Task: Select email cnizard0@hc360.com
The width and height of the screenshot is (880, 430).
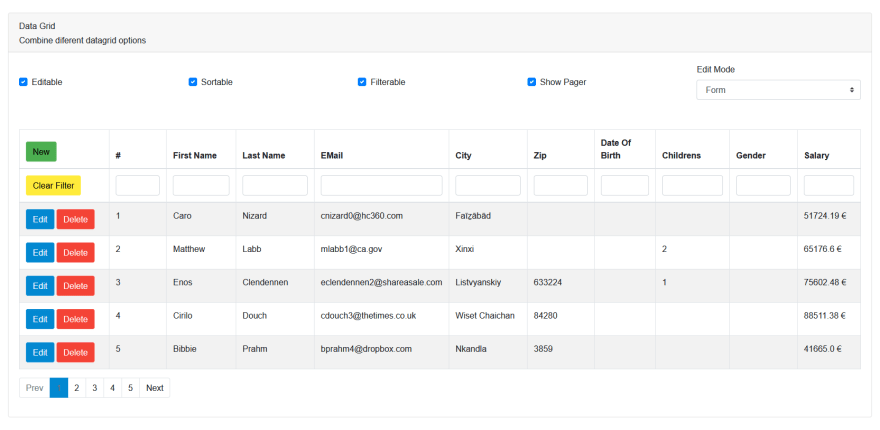Action: click(361, 216)
